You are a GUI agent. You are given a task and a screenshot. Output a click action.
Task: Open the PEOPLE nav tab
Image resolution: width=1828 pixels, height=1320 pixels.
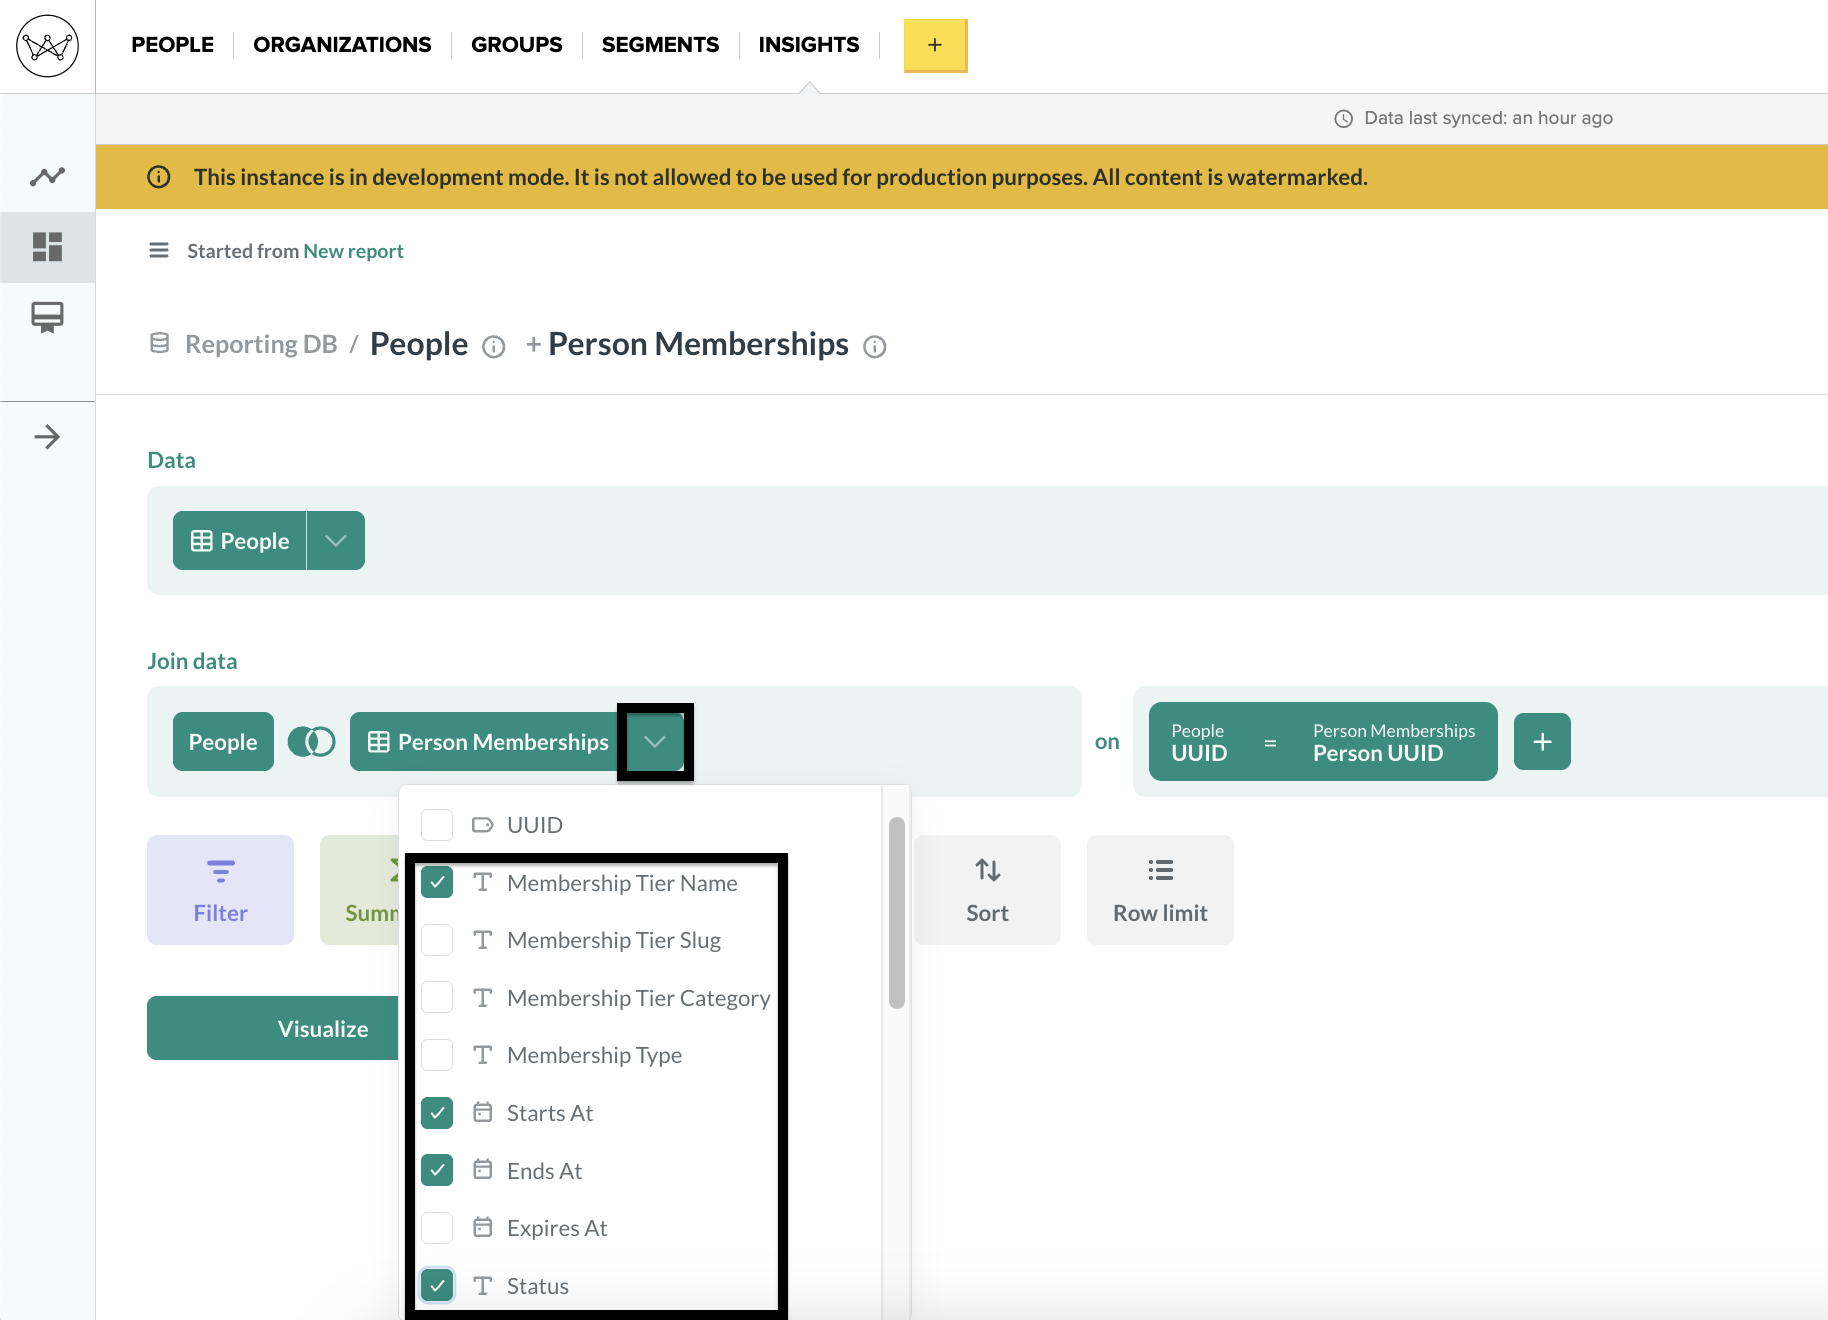pos(172,45)
